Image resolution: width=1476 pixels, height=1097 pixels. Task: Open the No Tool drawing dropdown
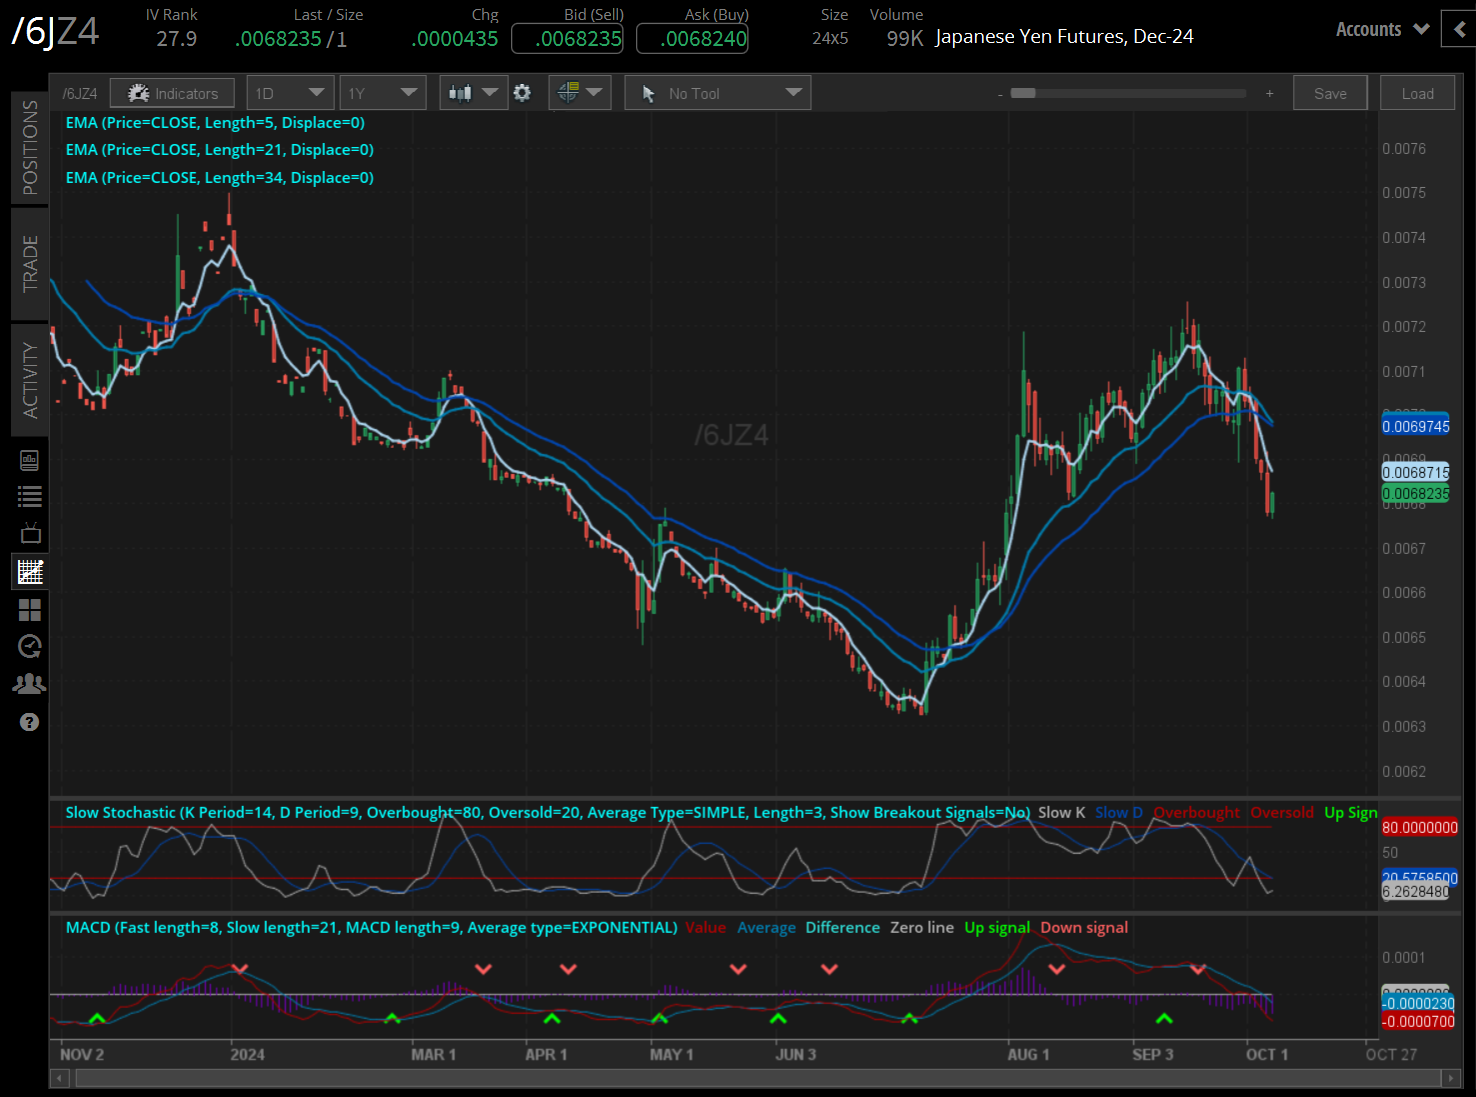(717, 93)
